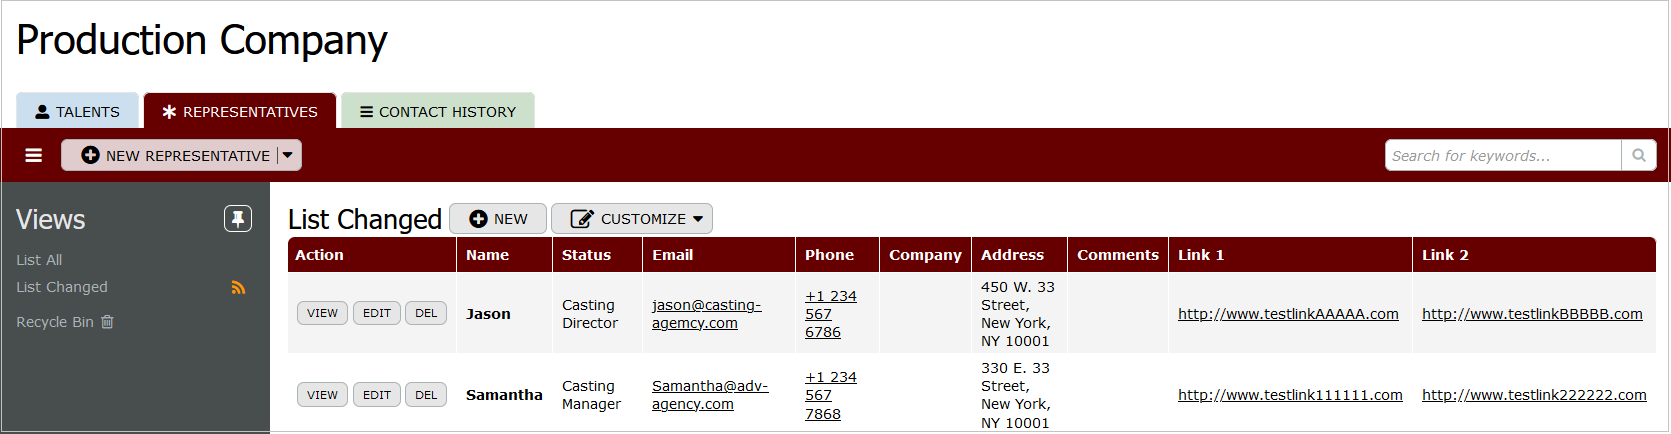
Task: Open Jason's email address link
Action: pos(706,314)
